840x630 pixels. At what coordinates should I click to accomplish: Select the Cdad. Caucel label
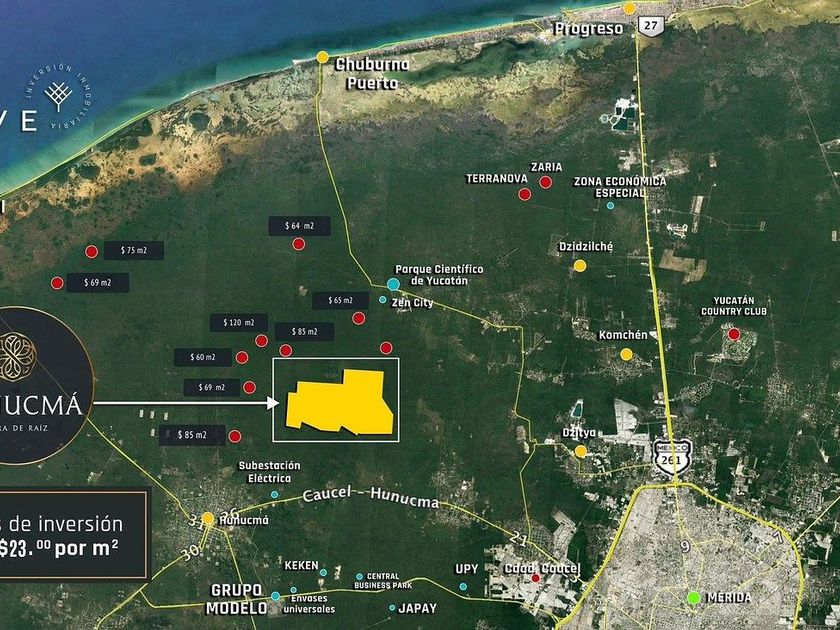pos(542,568)
